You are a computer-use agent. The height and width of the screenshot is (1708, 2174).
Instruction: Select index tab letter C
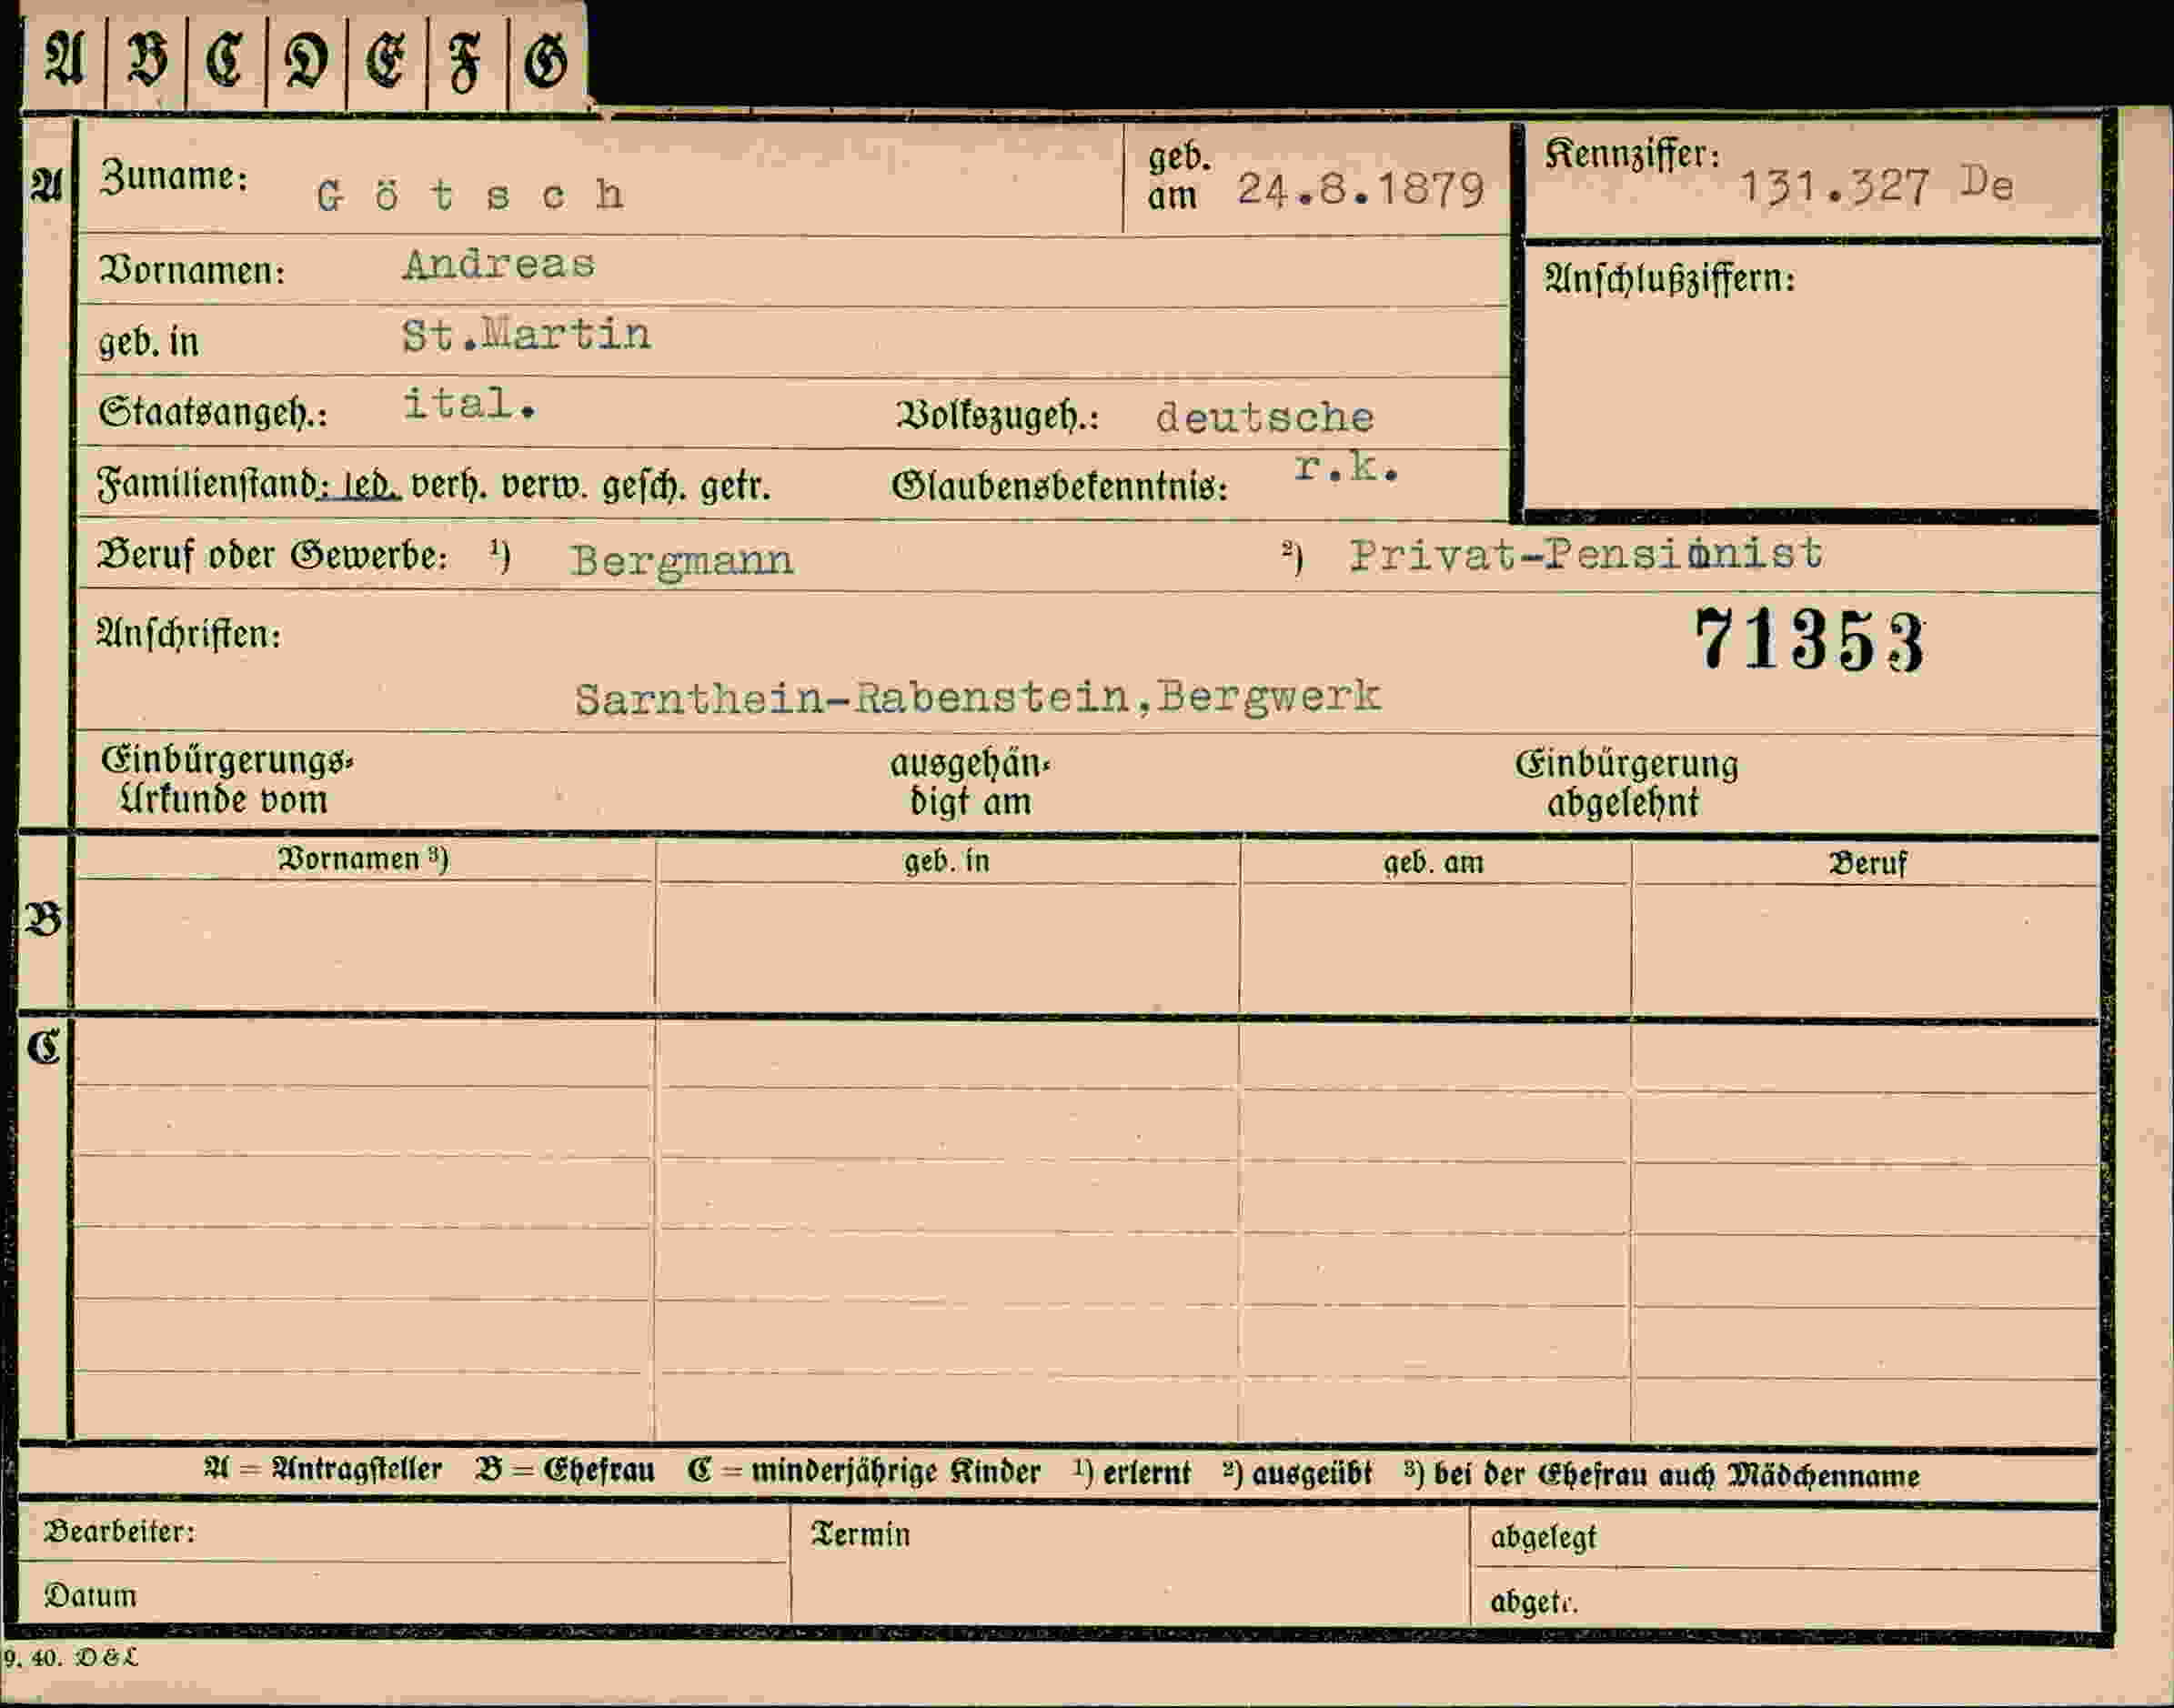point(226,60)
